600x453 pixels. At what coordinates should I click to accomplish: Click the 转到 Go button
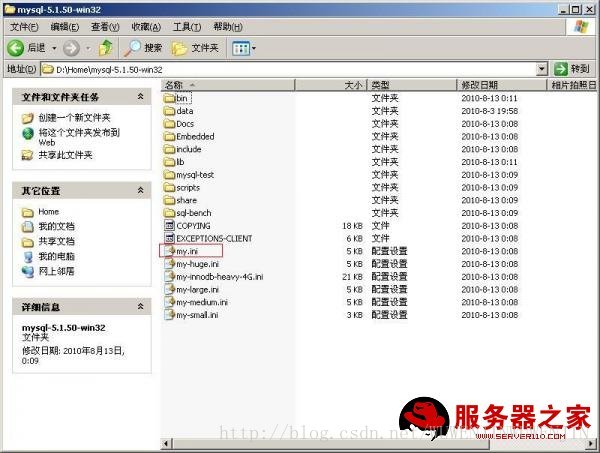pos(572,69)
